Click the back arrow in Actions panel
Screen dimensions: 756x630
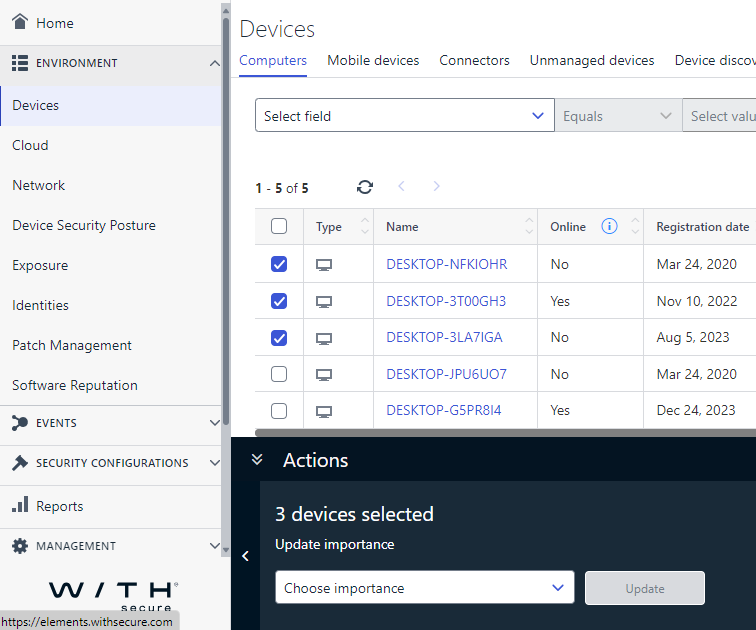(x=245, y=556)
